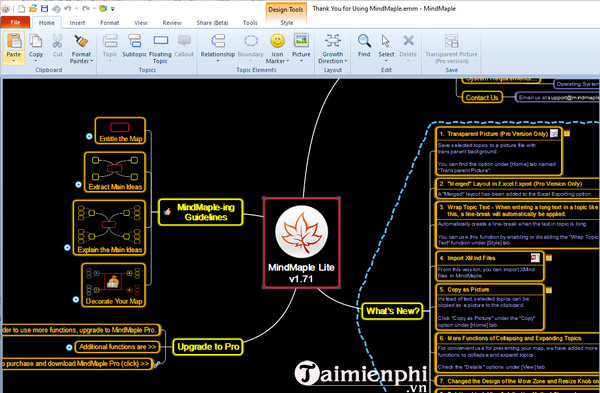The image size is (600, 393).
Task: Open the Style tab under Design Tools
Action: 287,23
